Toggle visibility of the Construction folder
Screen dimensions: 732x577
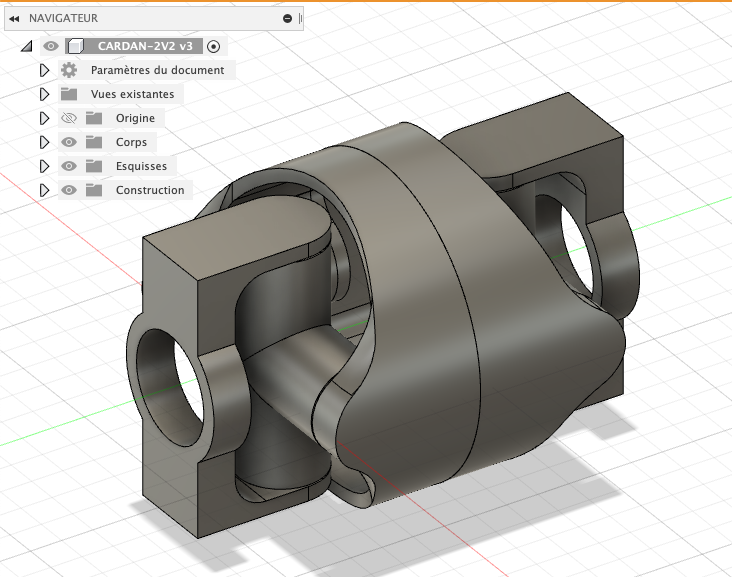pos(69,190)
